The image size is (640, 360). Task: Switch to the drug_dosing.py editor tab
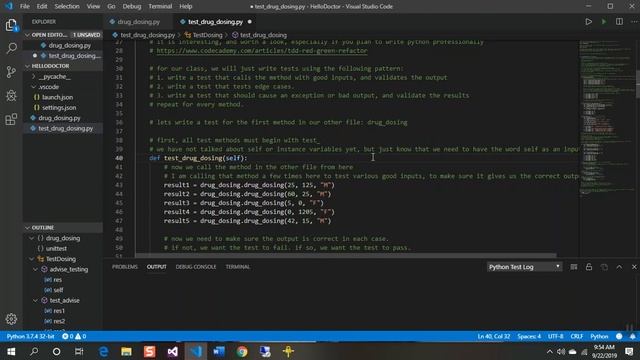(138, 22)
